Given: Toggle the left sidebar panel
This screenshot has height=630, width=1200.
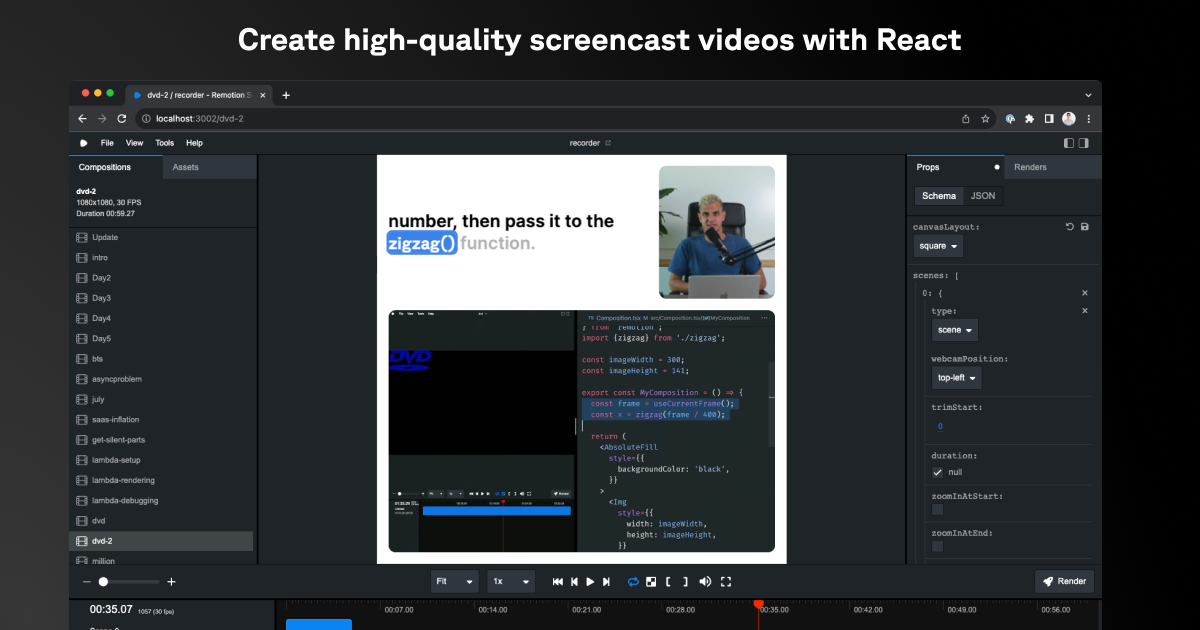Looking at the screenshot, I should [x=1069, y=143].
